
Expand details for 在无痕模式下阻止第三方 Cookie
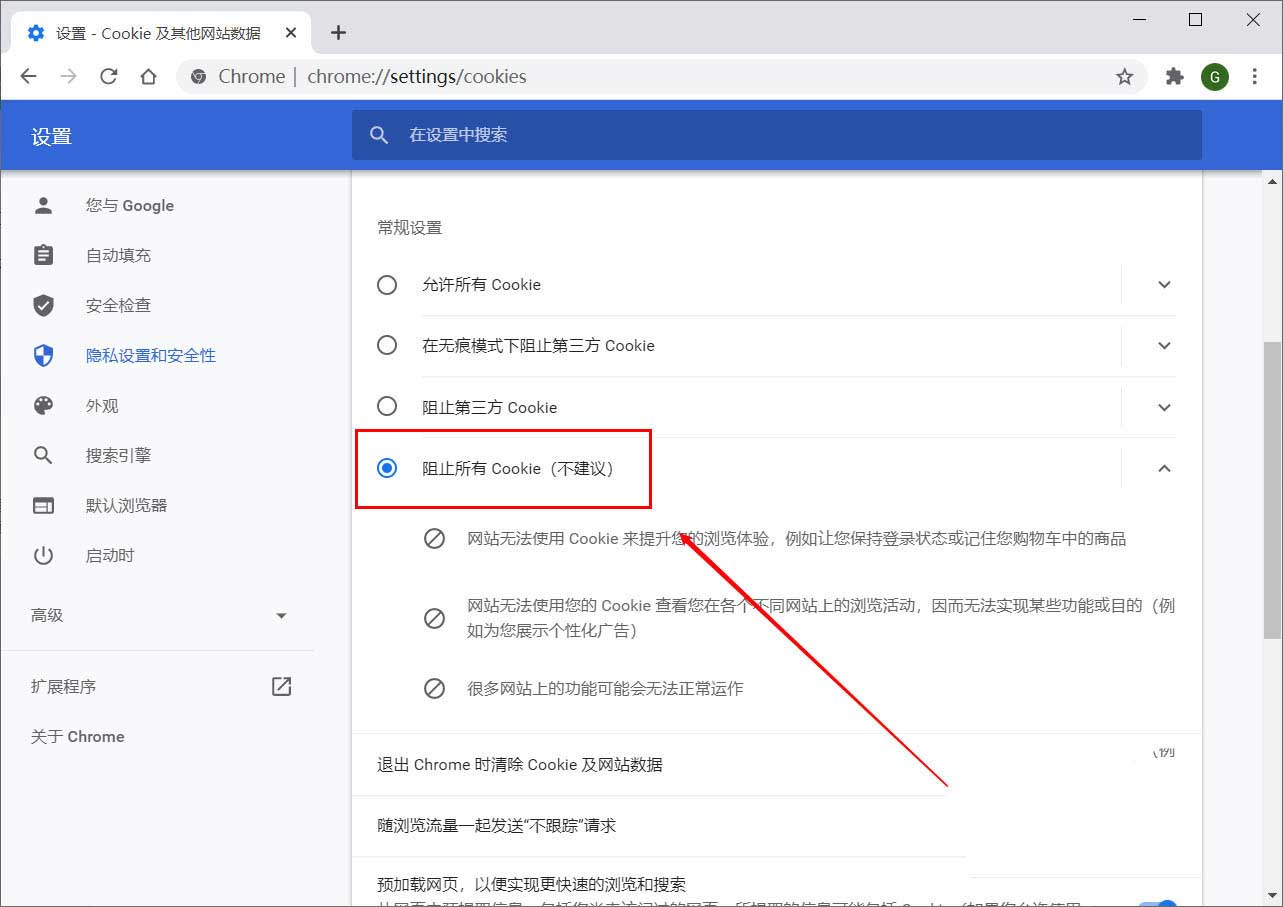[x=1164, y=346]
